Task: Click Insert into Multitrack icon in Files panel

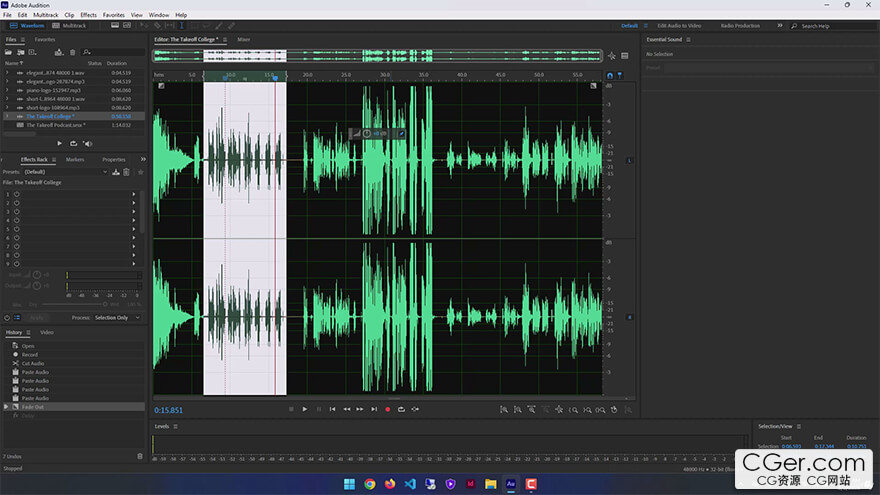Action: pos(59,52)
